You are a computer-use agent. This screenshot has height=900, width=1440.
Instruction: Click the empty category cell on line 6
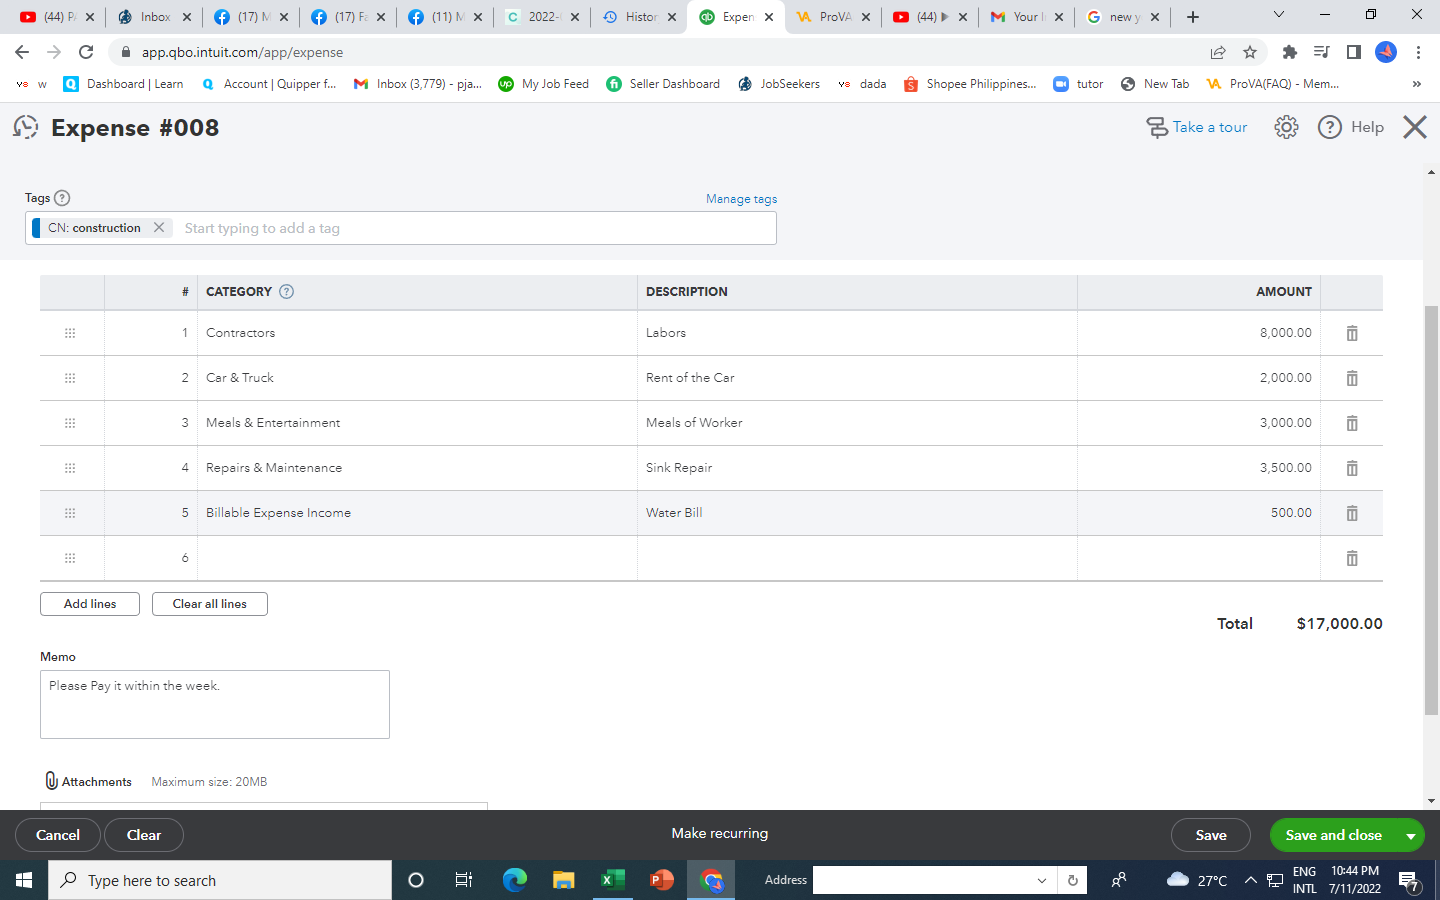[417, 558]
